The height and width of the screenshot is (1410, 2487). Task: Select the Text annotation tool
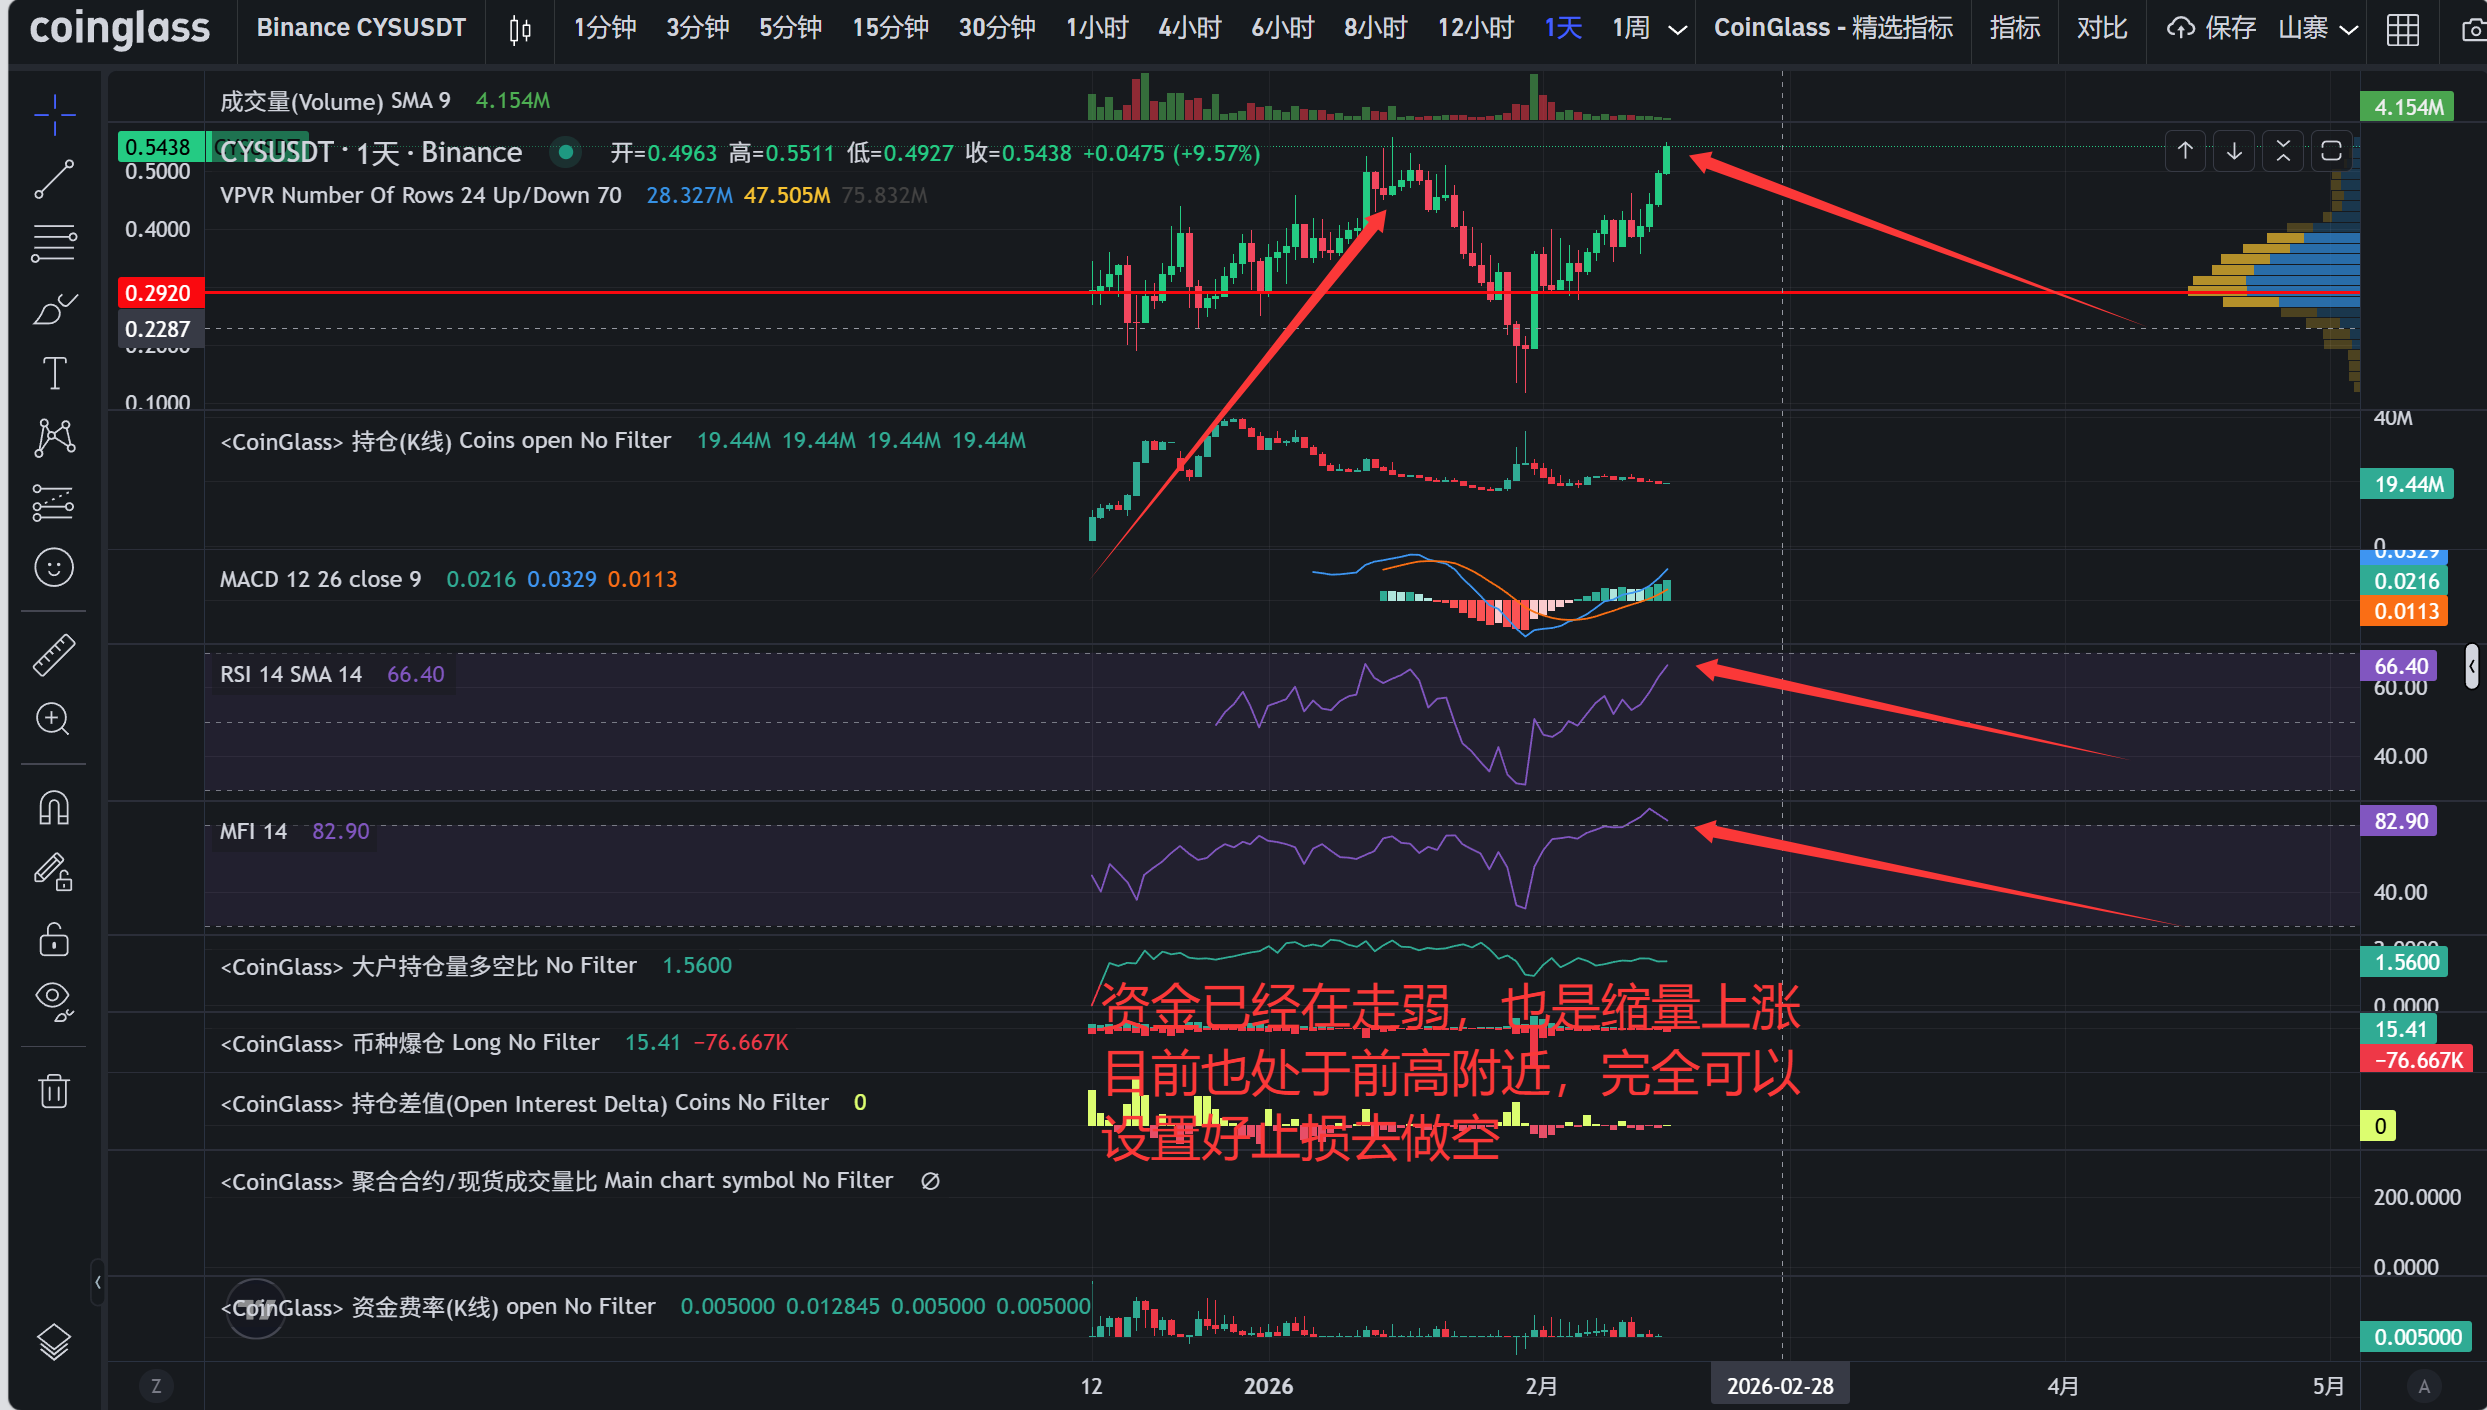(x=54, y=374)
